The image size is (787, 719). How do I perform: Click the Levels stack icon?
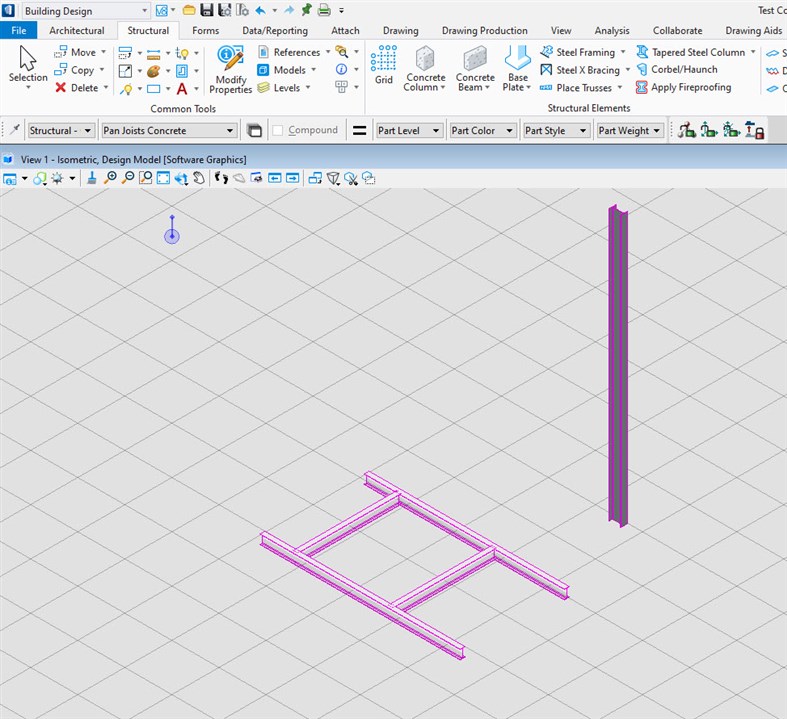(x=263, y=88)
